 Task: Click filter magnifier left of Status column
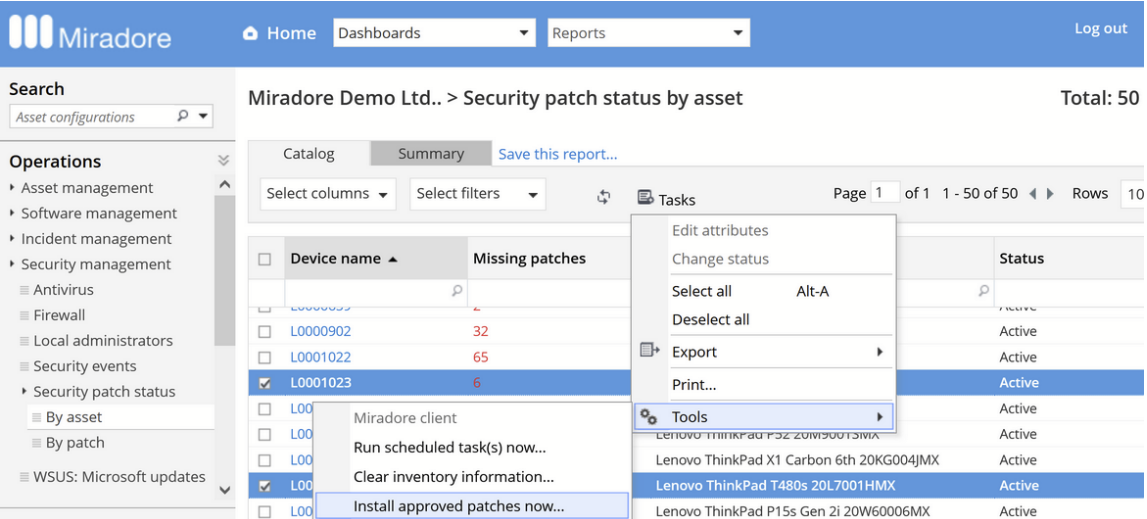coord(984,291)
